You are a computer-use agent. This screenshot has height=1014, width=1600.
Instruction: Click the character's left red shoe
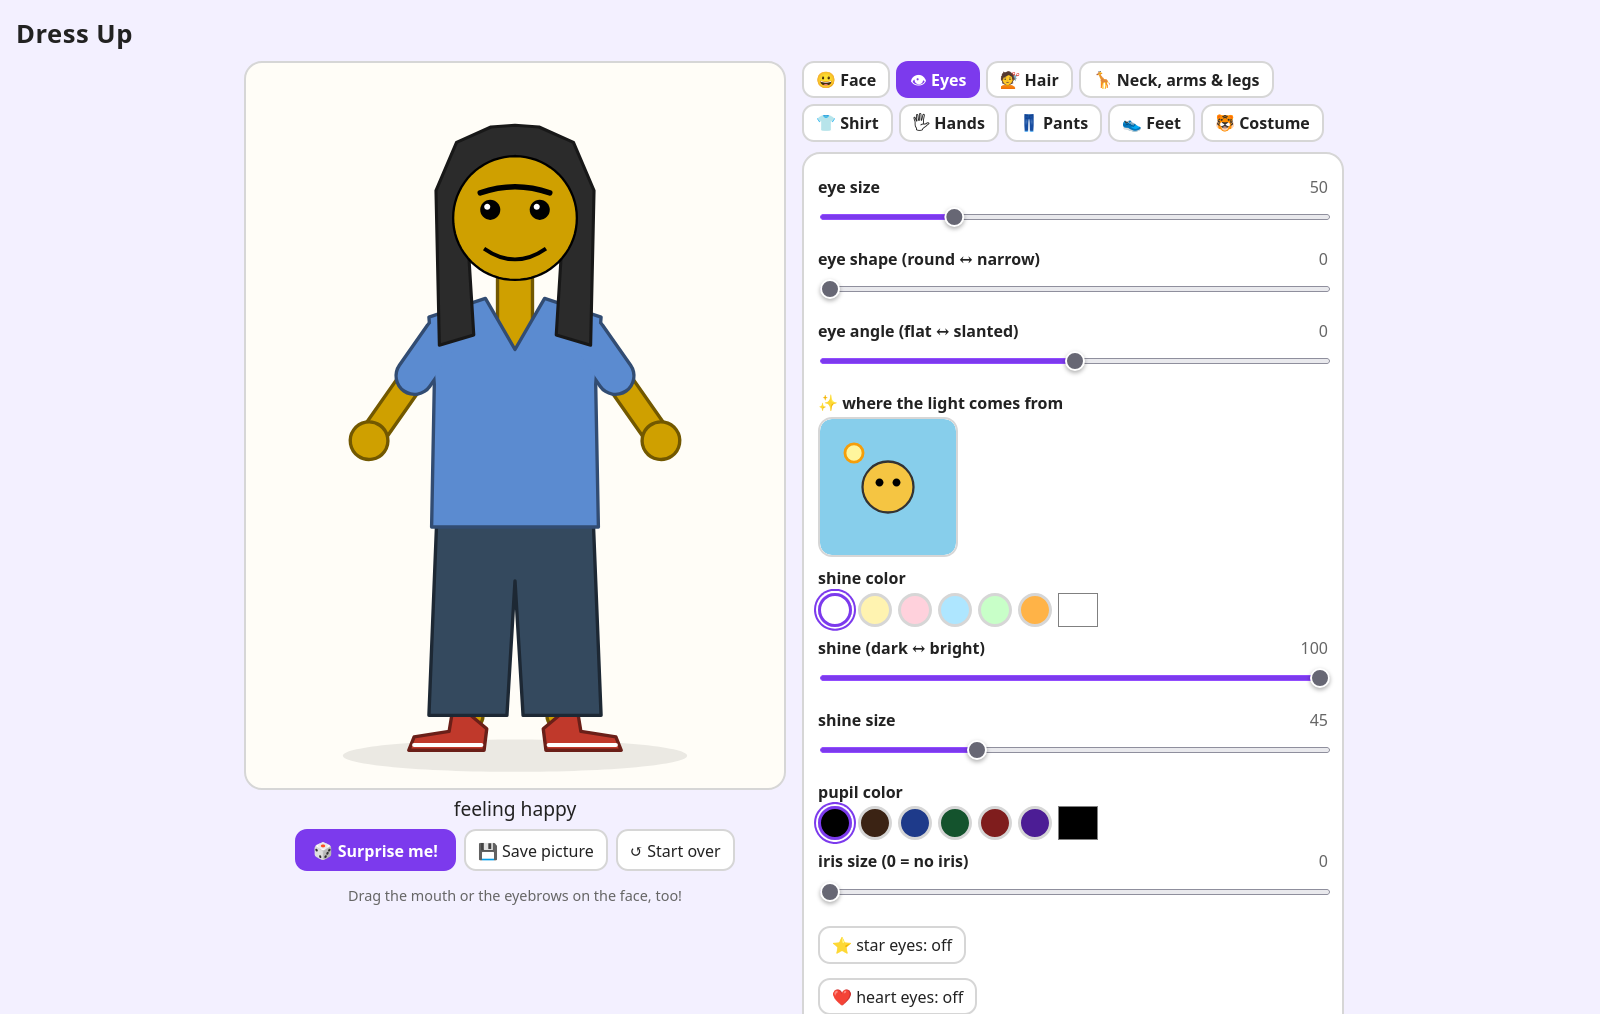(x=448, y=733)
